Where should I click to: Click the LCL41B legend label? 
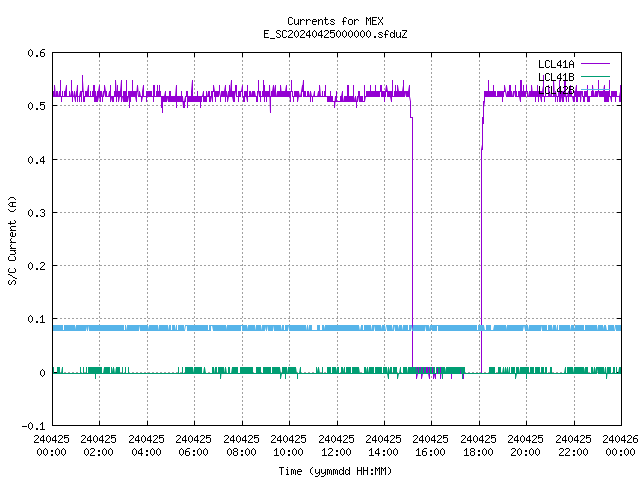[x=556, y=77]
